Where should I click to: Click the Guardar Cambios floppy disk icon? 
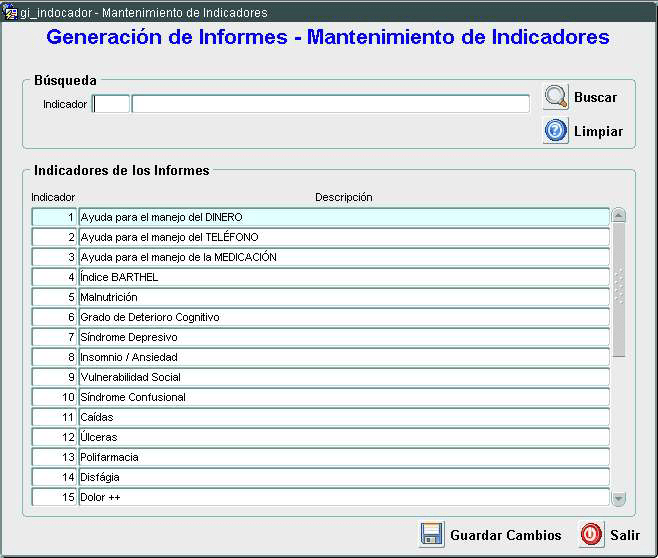[431, 535]
